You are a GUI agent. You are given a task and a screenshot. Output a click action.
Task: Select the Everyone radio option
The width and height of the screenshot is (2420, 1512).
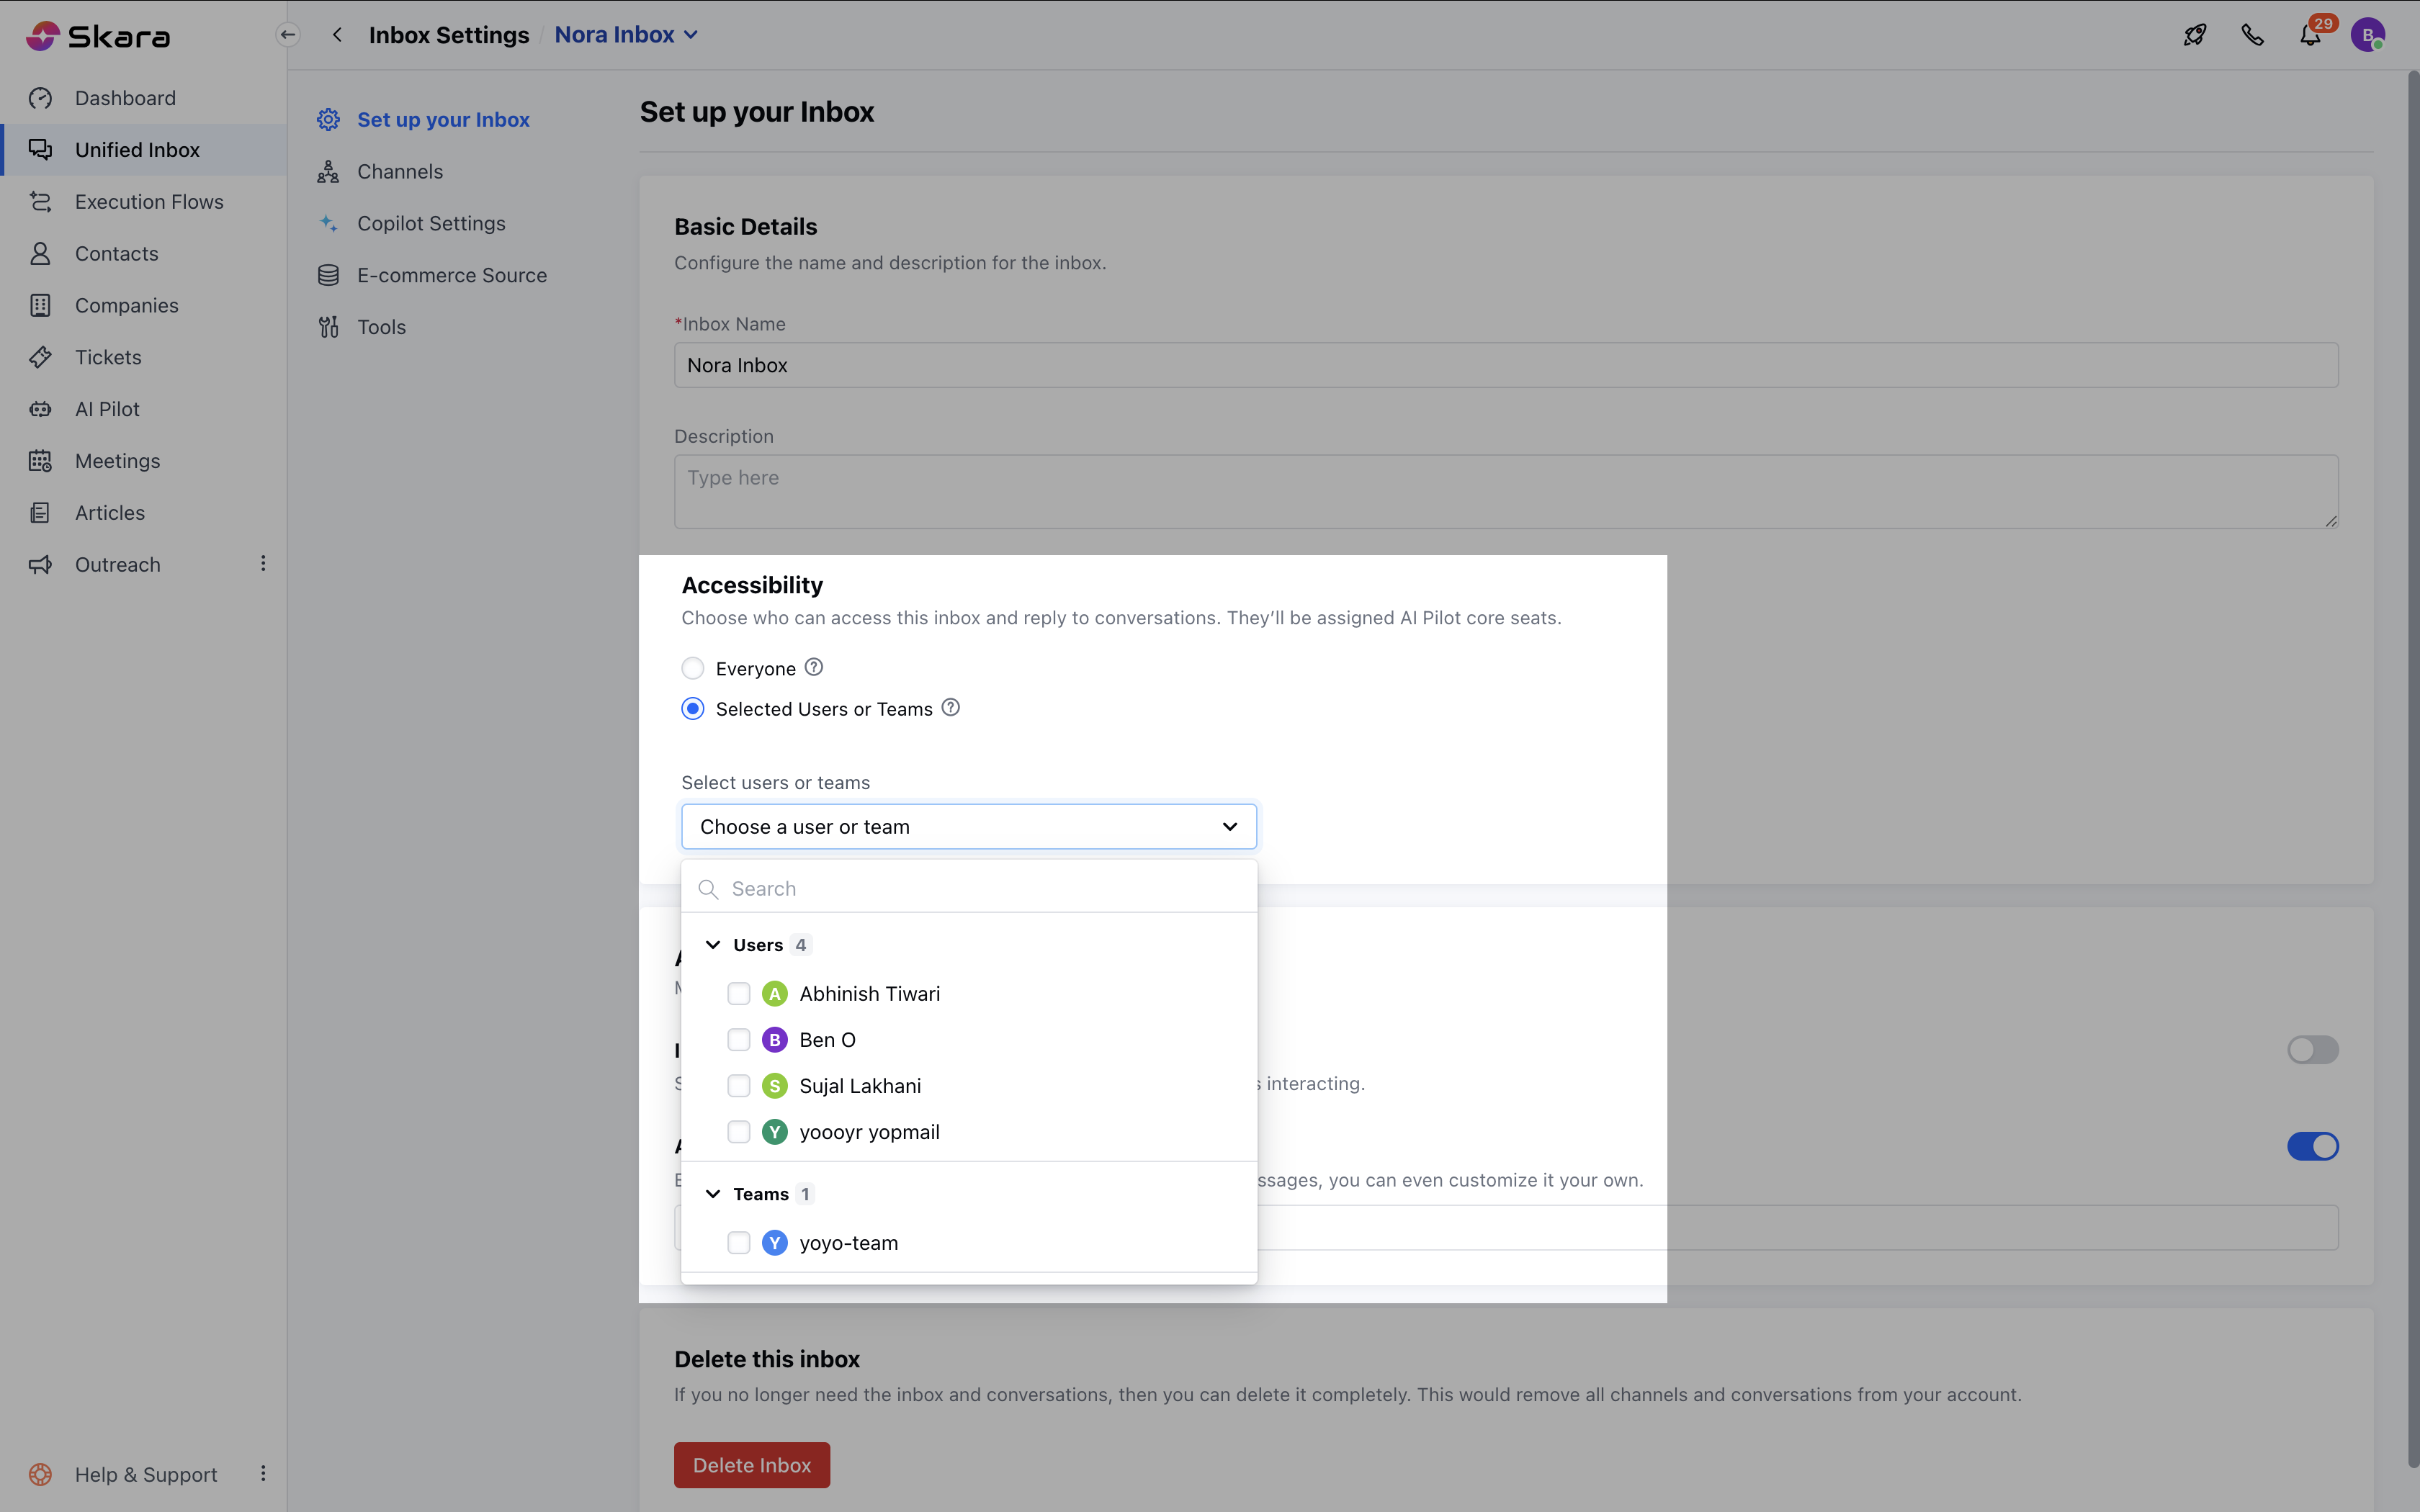pyautogui.click(x=693, y=668)
